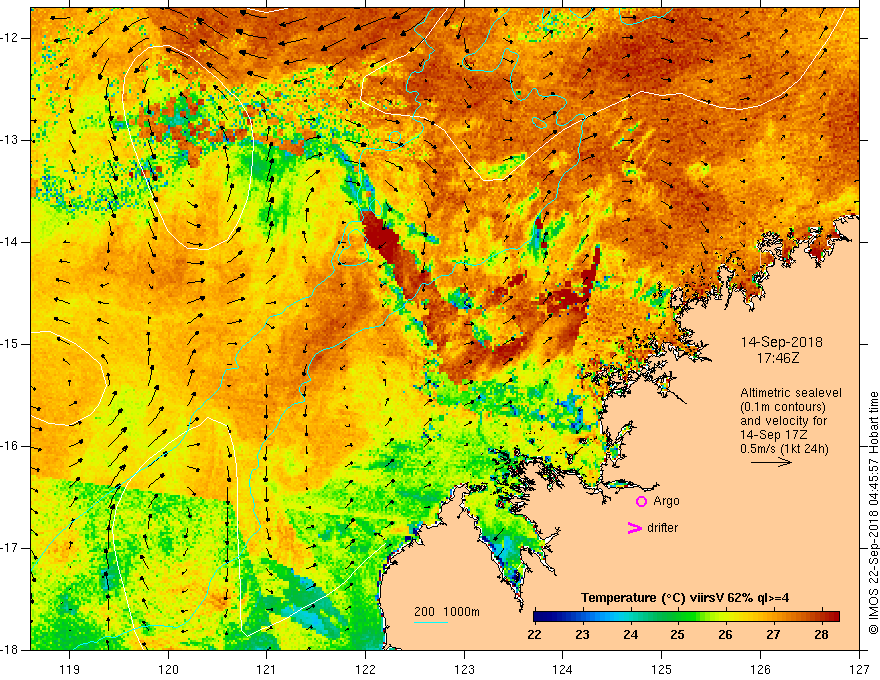Click the cyan 200 1000m isobath line sample
This screenshot has width=880, height=680.
431,622
